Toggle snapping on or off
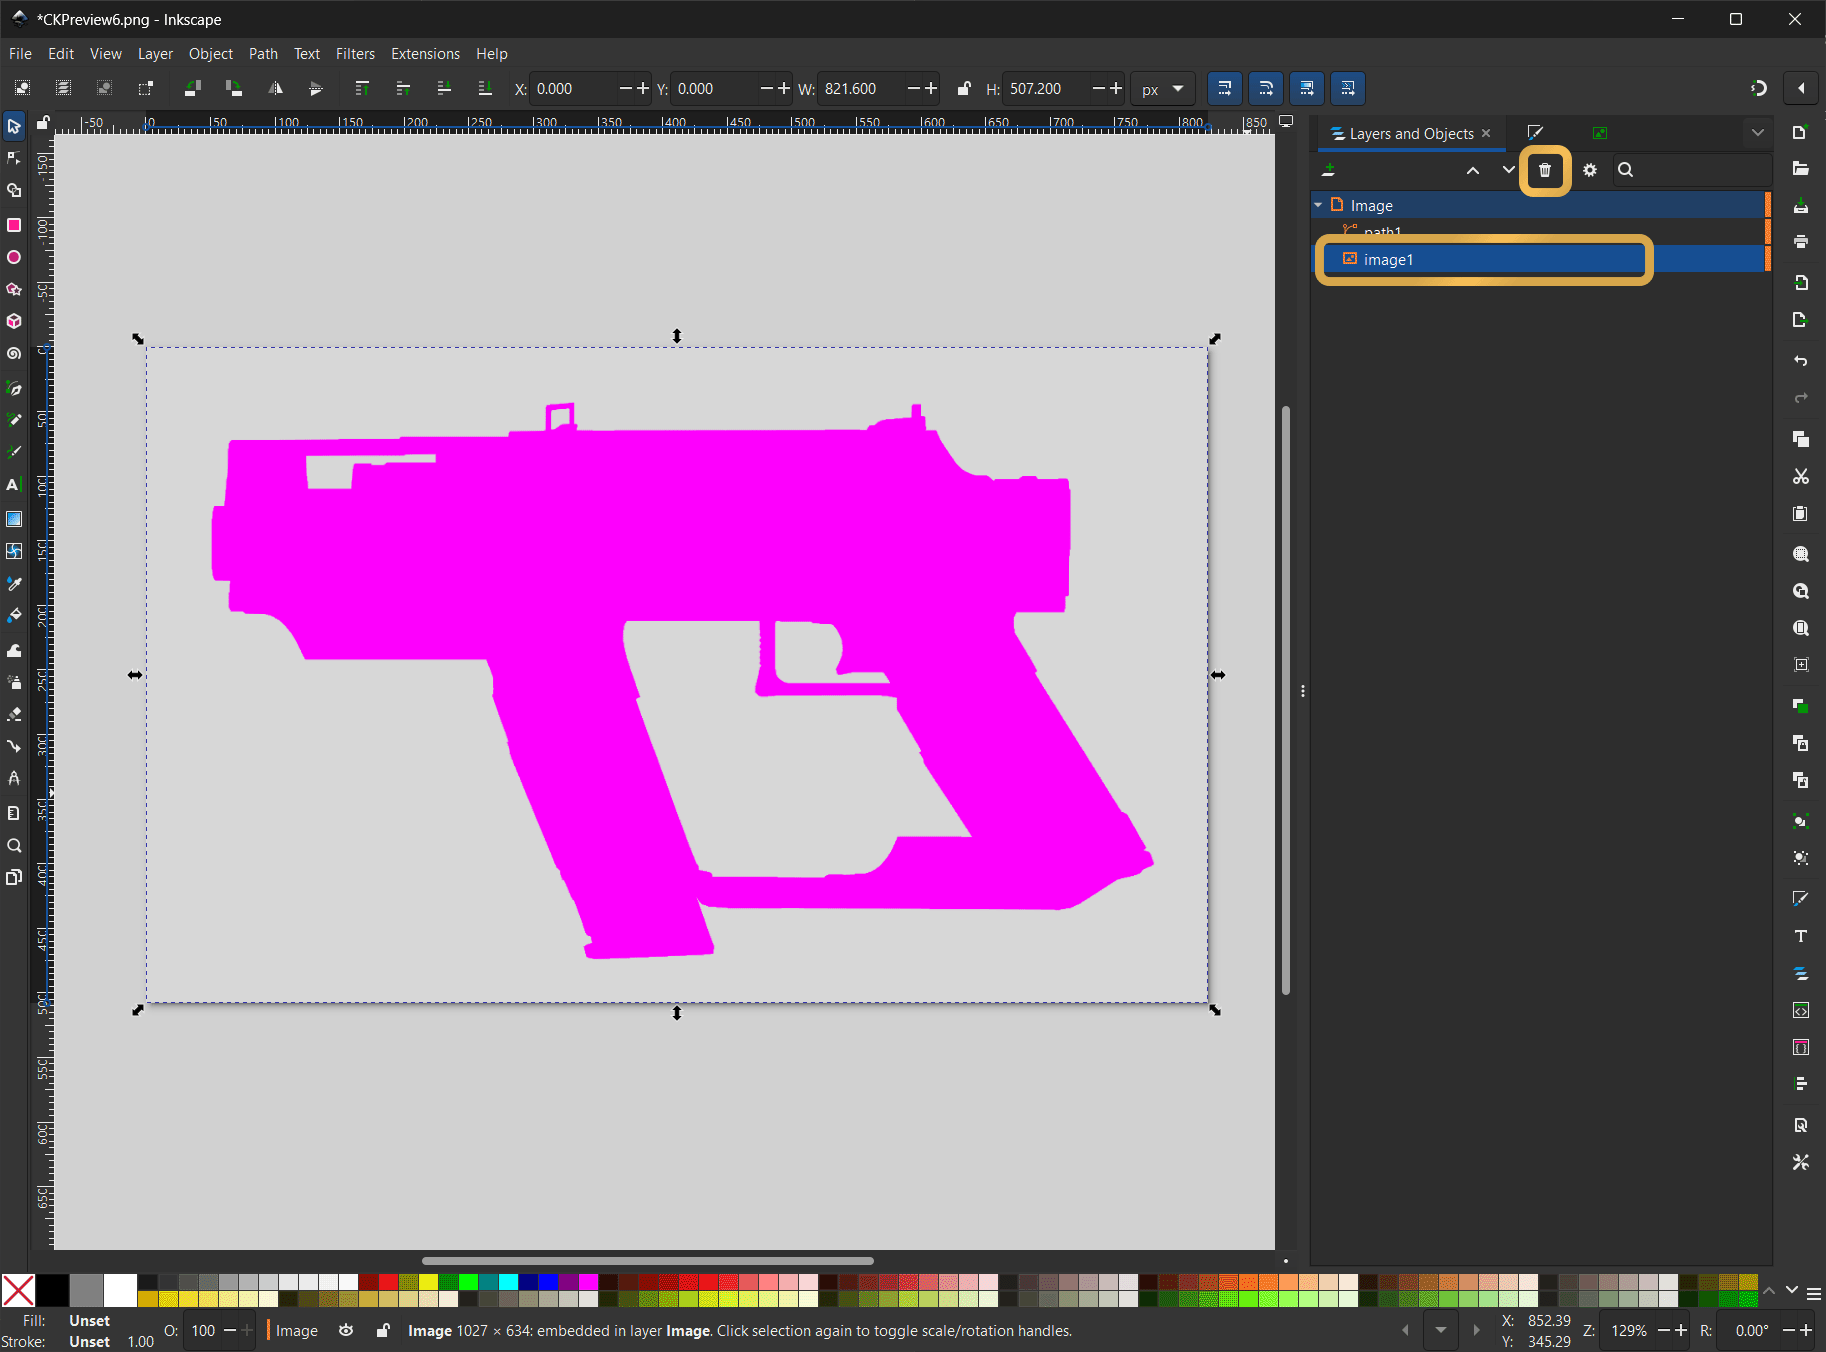This screenshot has height=1352, width=1826. [x=1759, y=88]
